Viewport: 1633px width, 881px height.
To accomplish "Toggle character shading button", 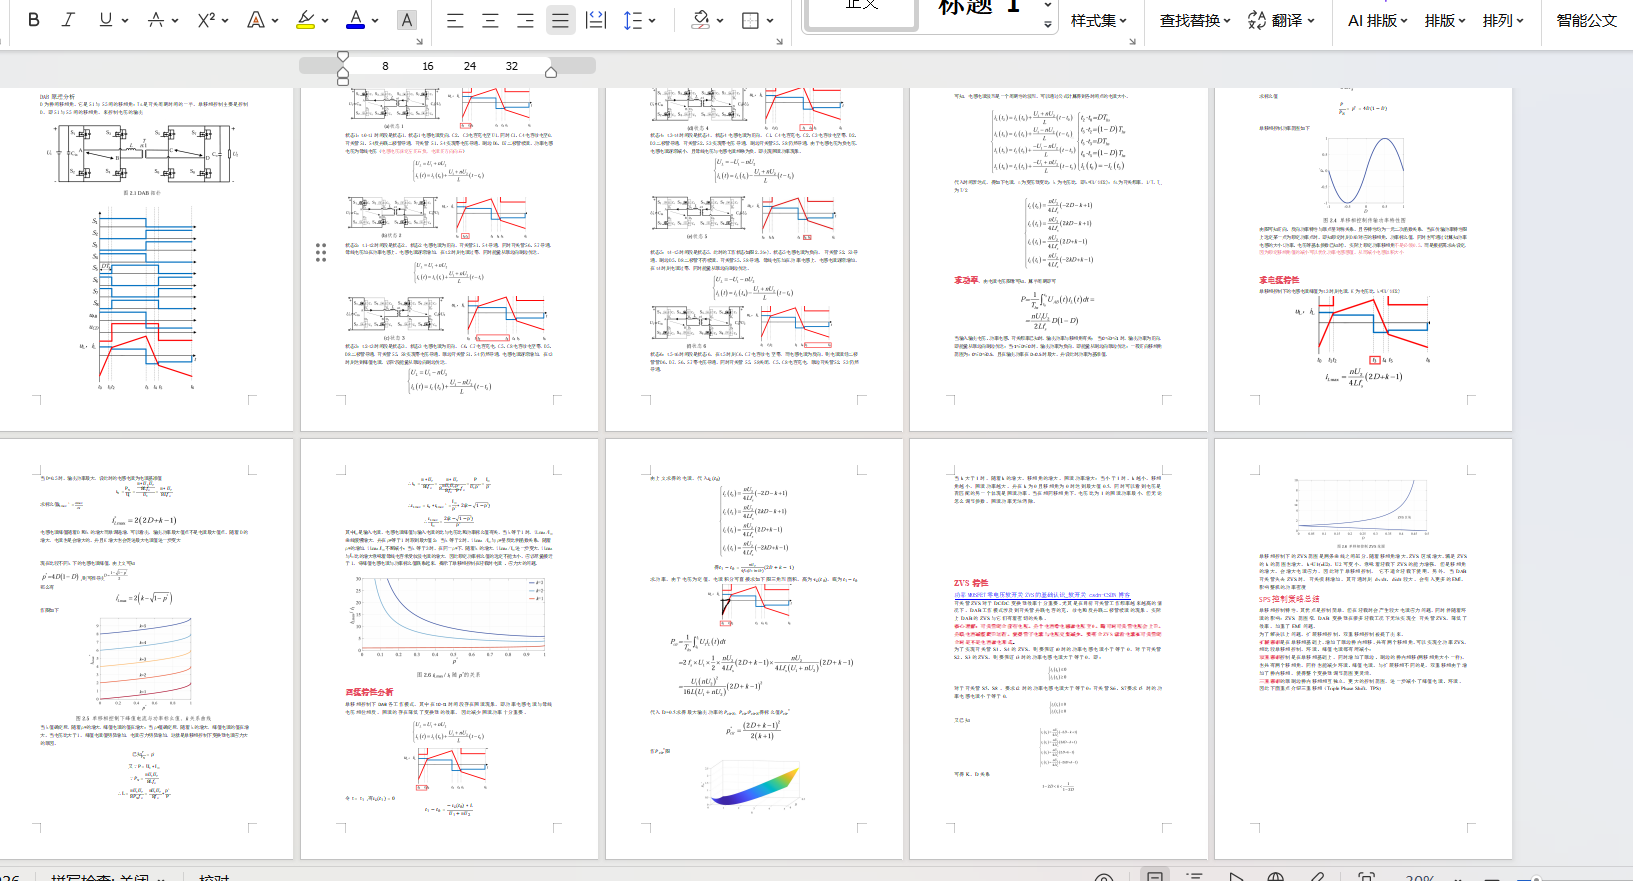I will 406,20.
